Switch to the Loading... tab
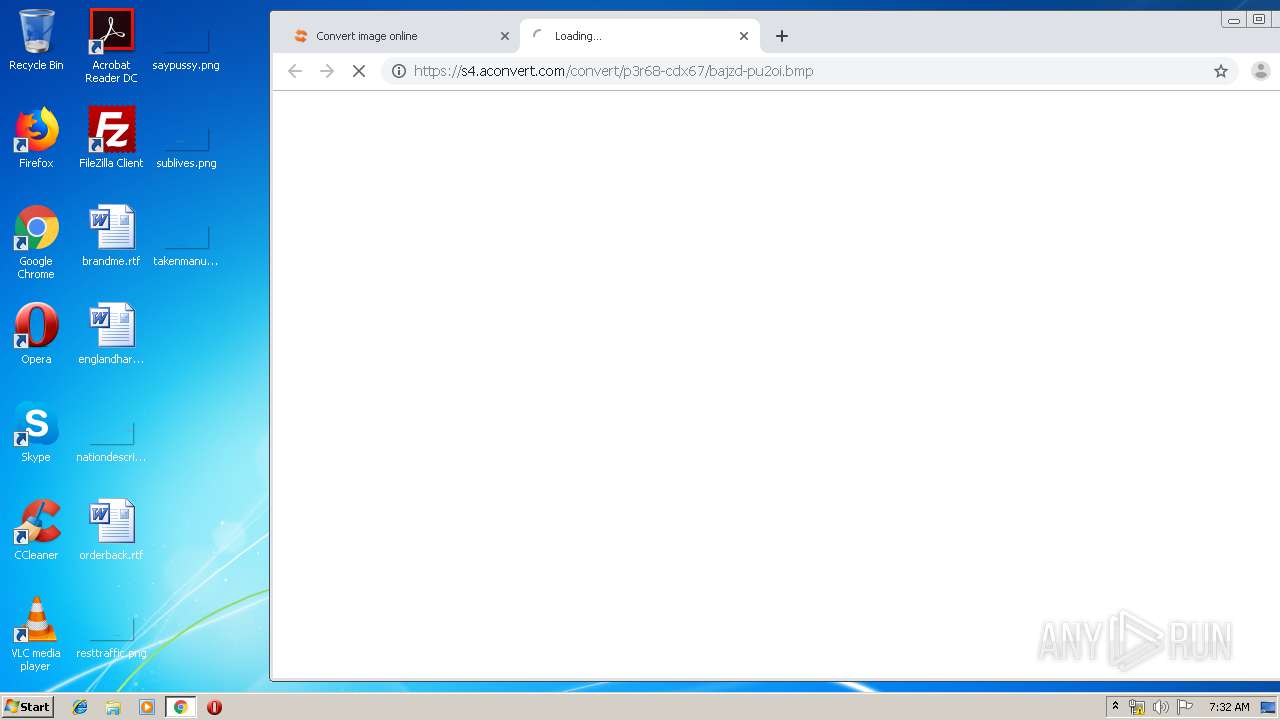Screen dimensions: 1280x720 coord(640,36)
